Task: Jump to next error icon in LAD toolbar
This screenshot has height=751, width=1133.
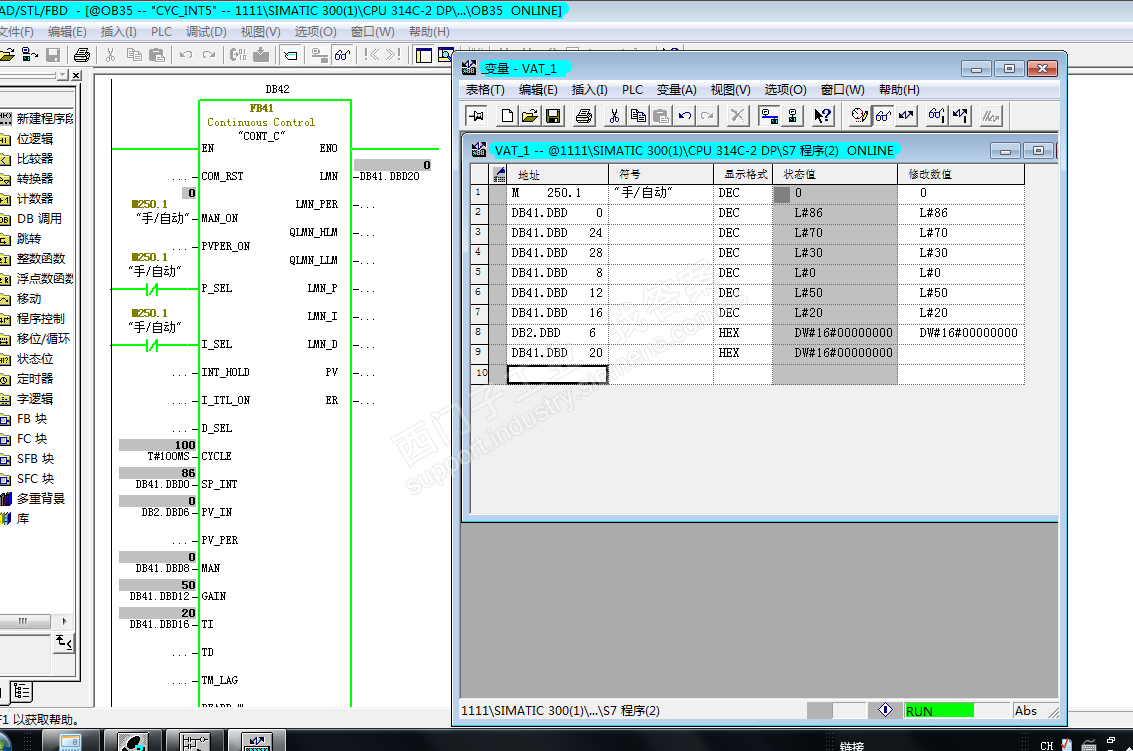Action: point(393,55)
